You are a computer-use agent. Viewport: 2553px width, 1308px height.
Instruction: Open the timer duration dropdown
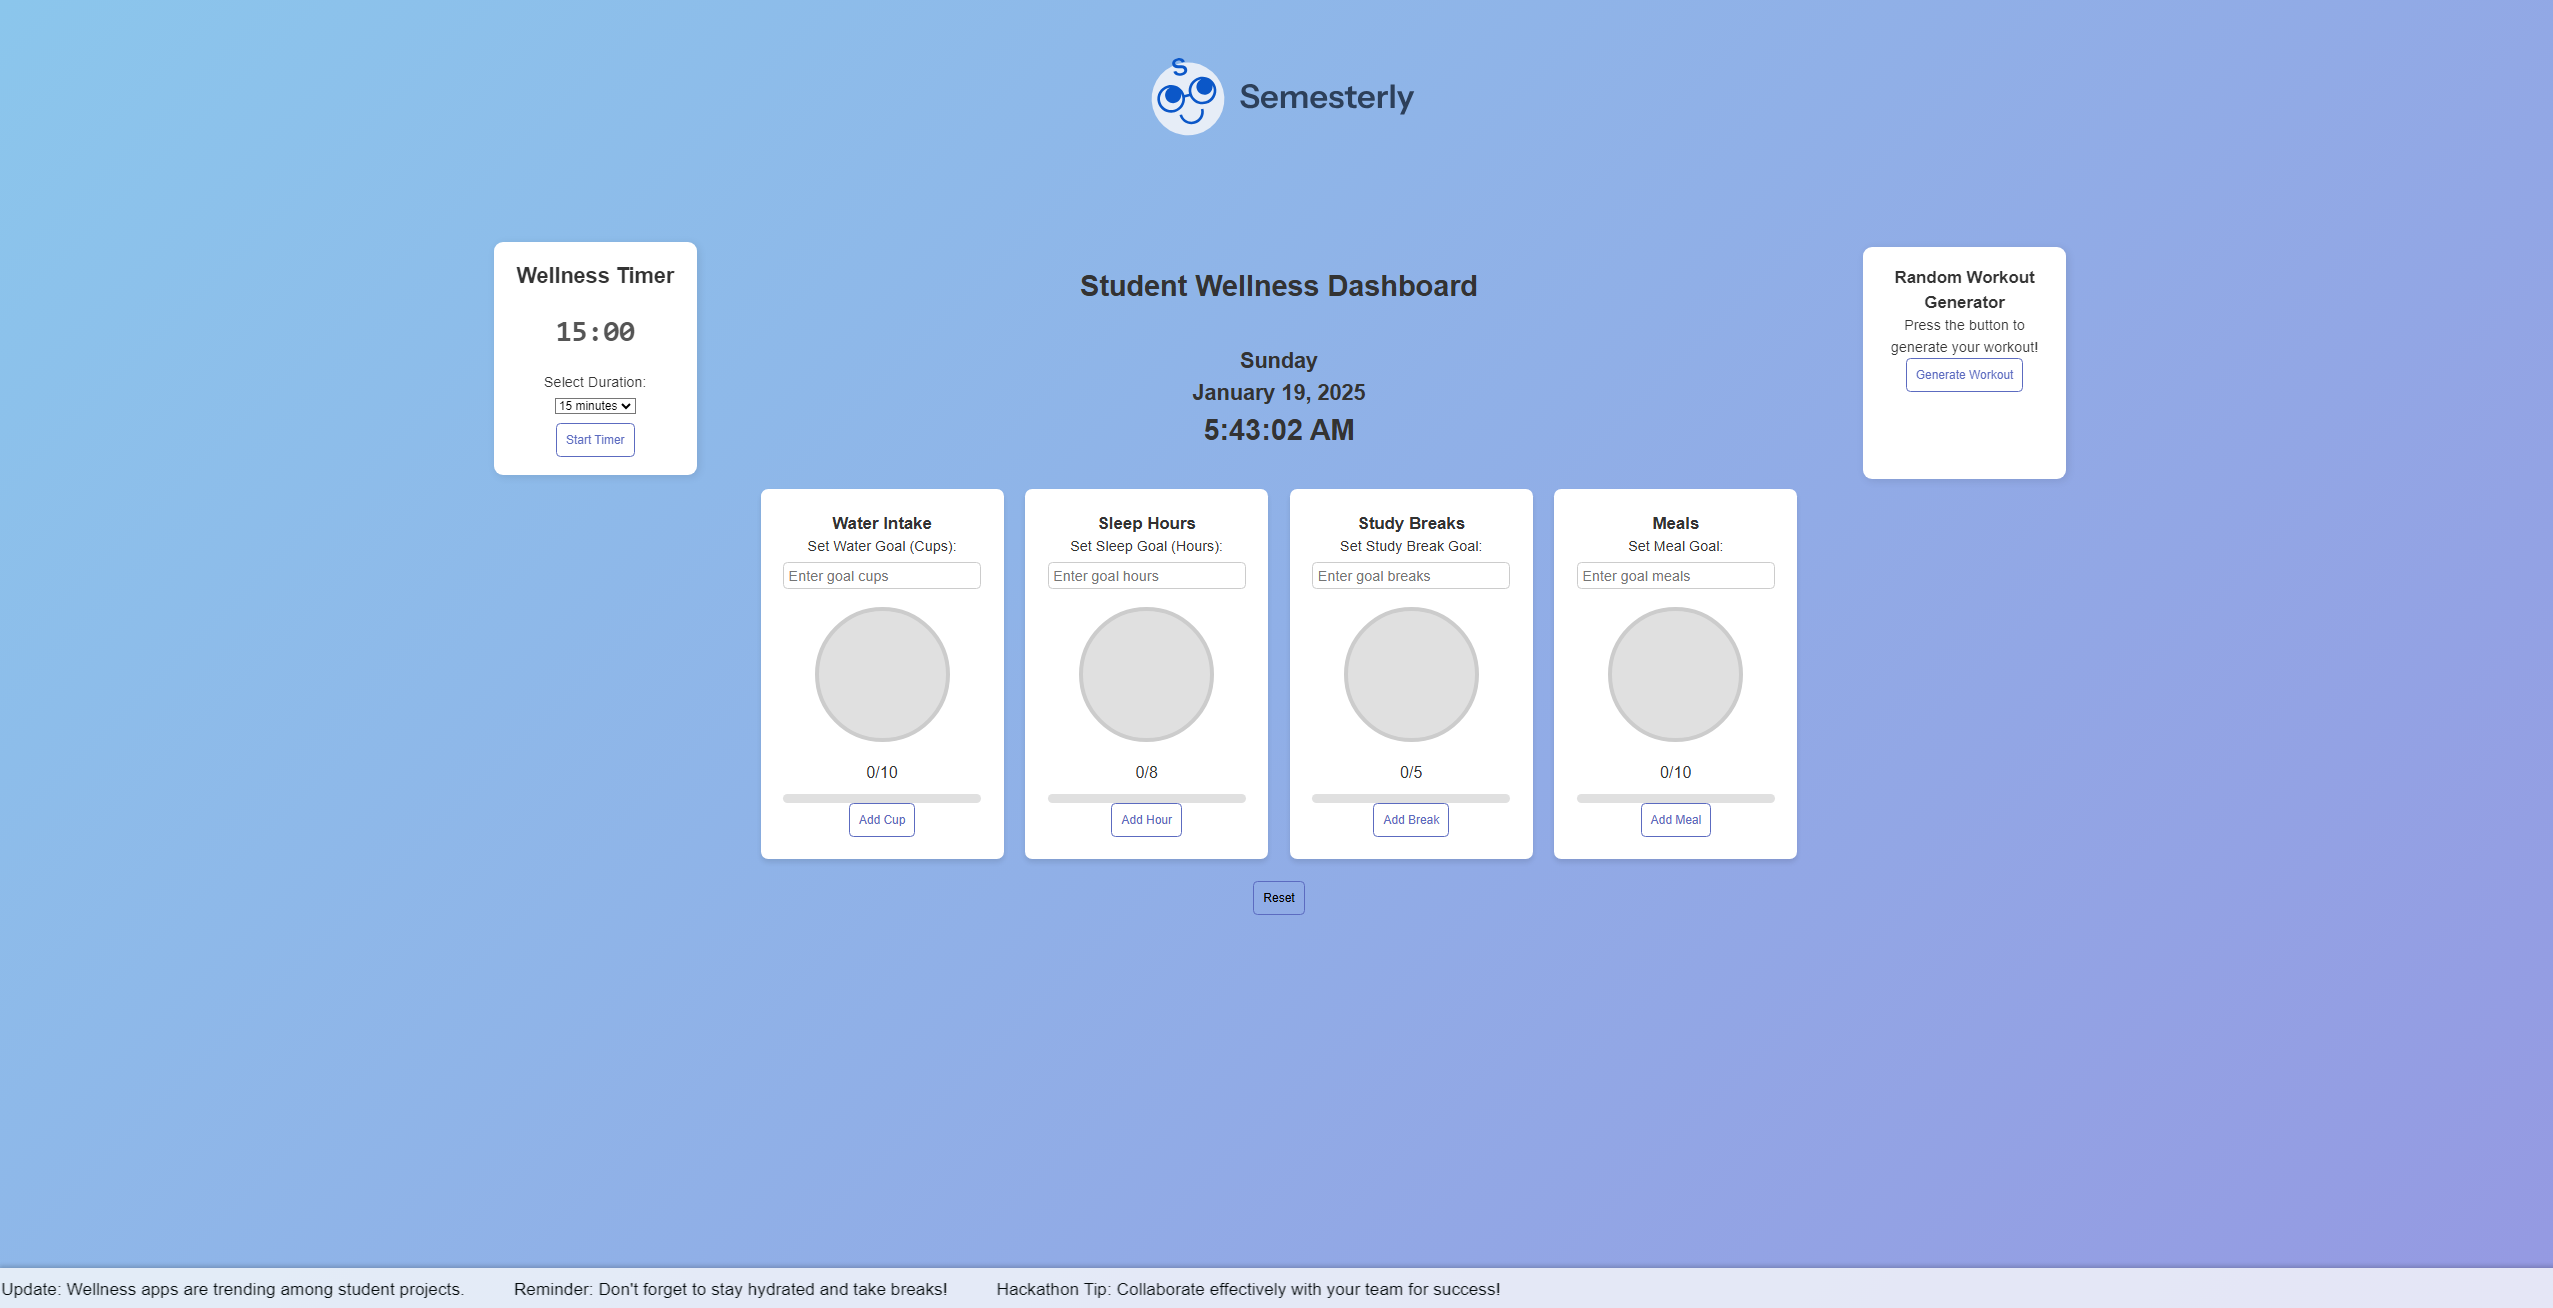coord(595,406)
